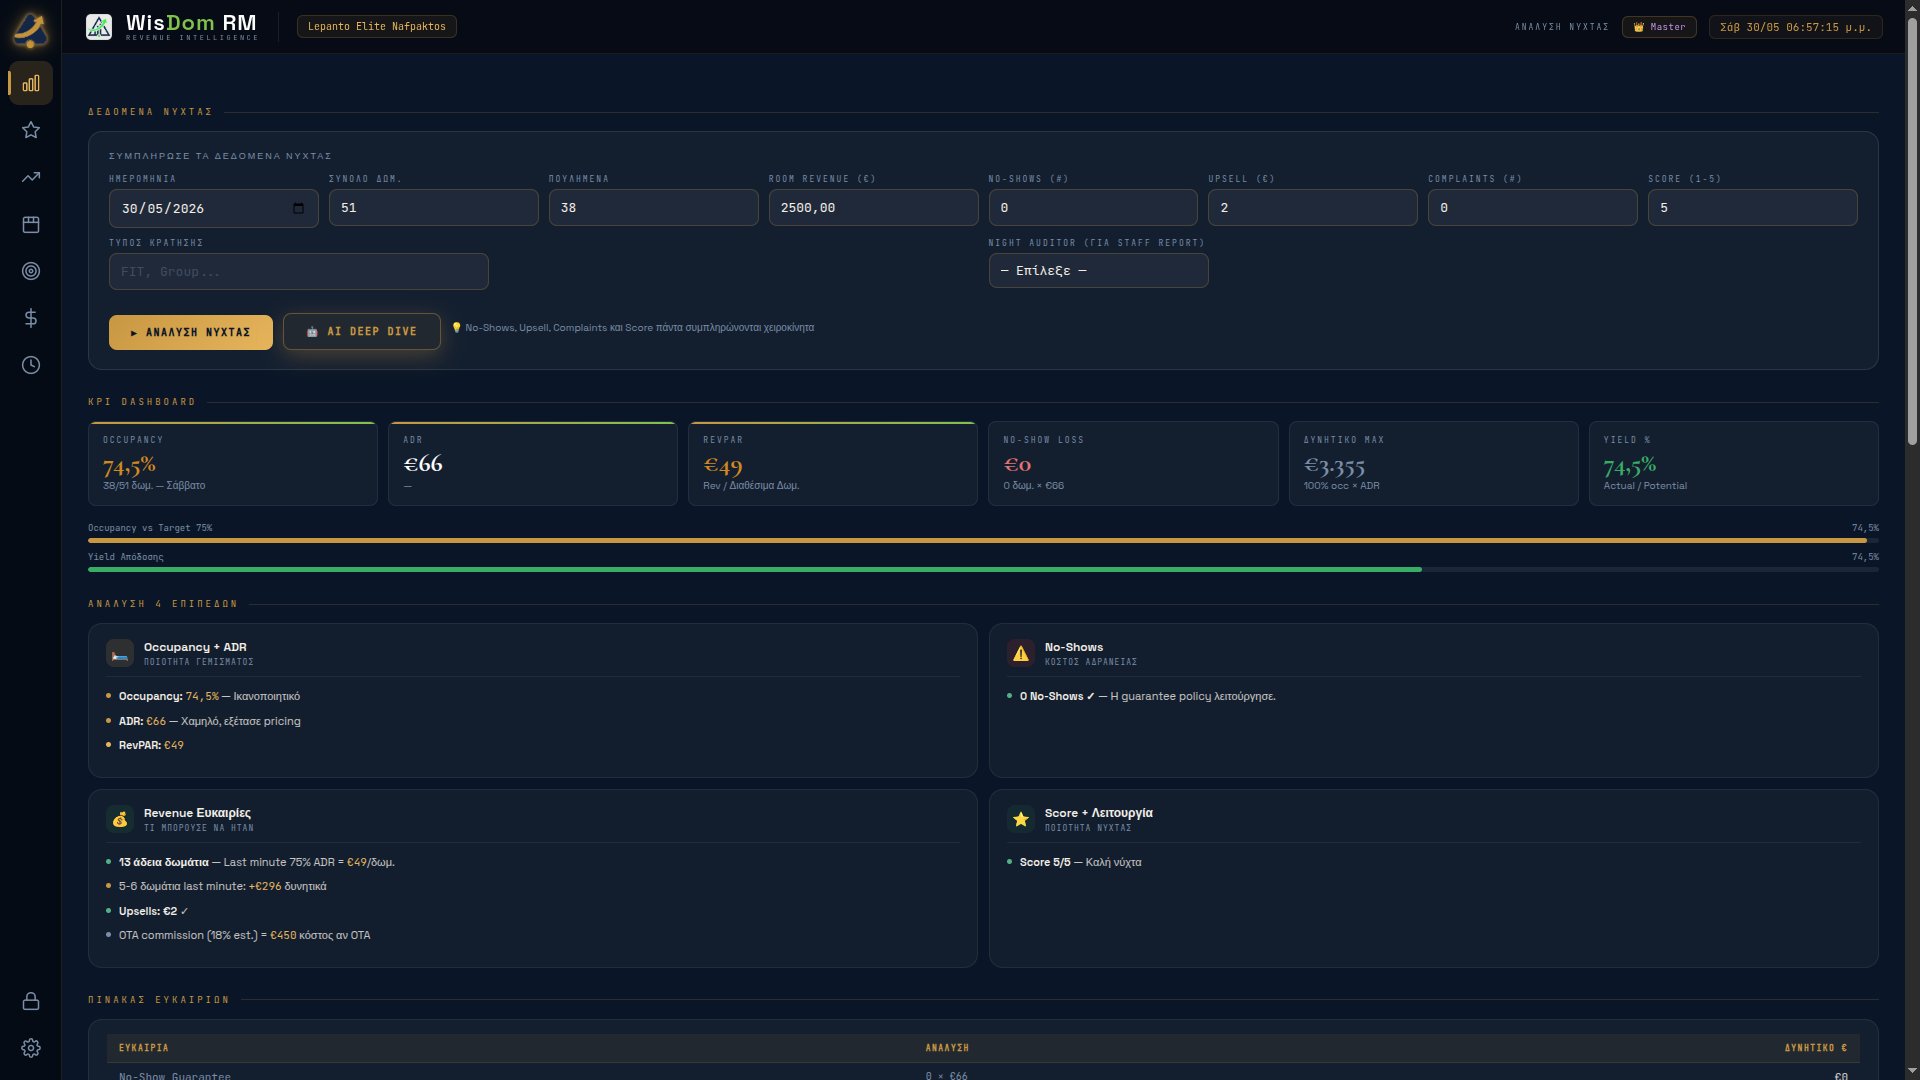Open the clock history sidebar icon

pyautogui.click(x=31, y=365)
